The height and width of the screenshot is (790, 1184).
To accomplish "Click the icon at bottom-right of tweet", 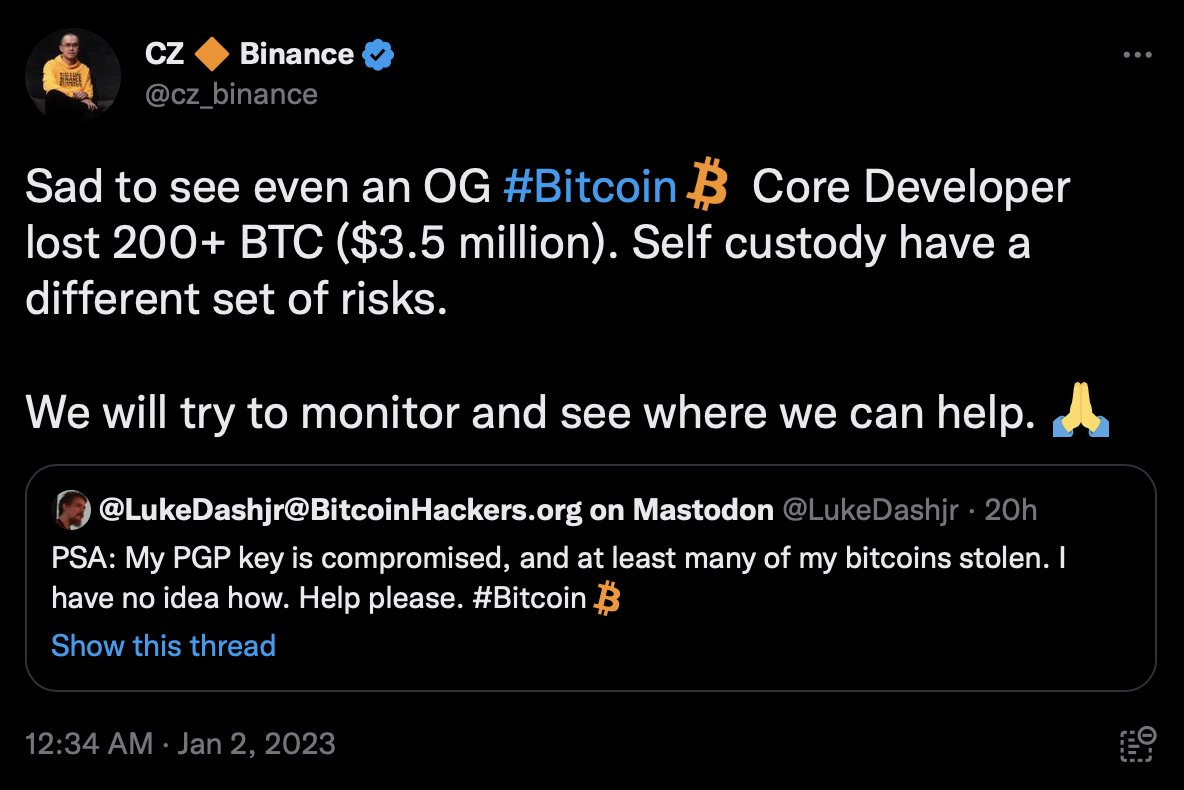I will click(x=1137, y=744).
